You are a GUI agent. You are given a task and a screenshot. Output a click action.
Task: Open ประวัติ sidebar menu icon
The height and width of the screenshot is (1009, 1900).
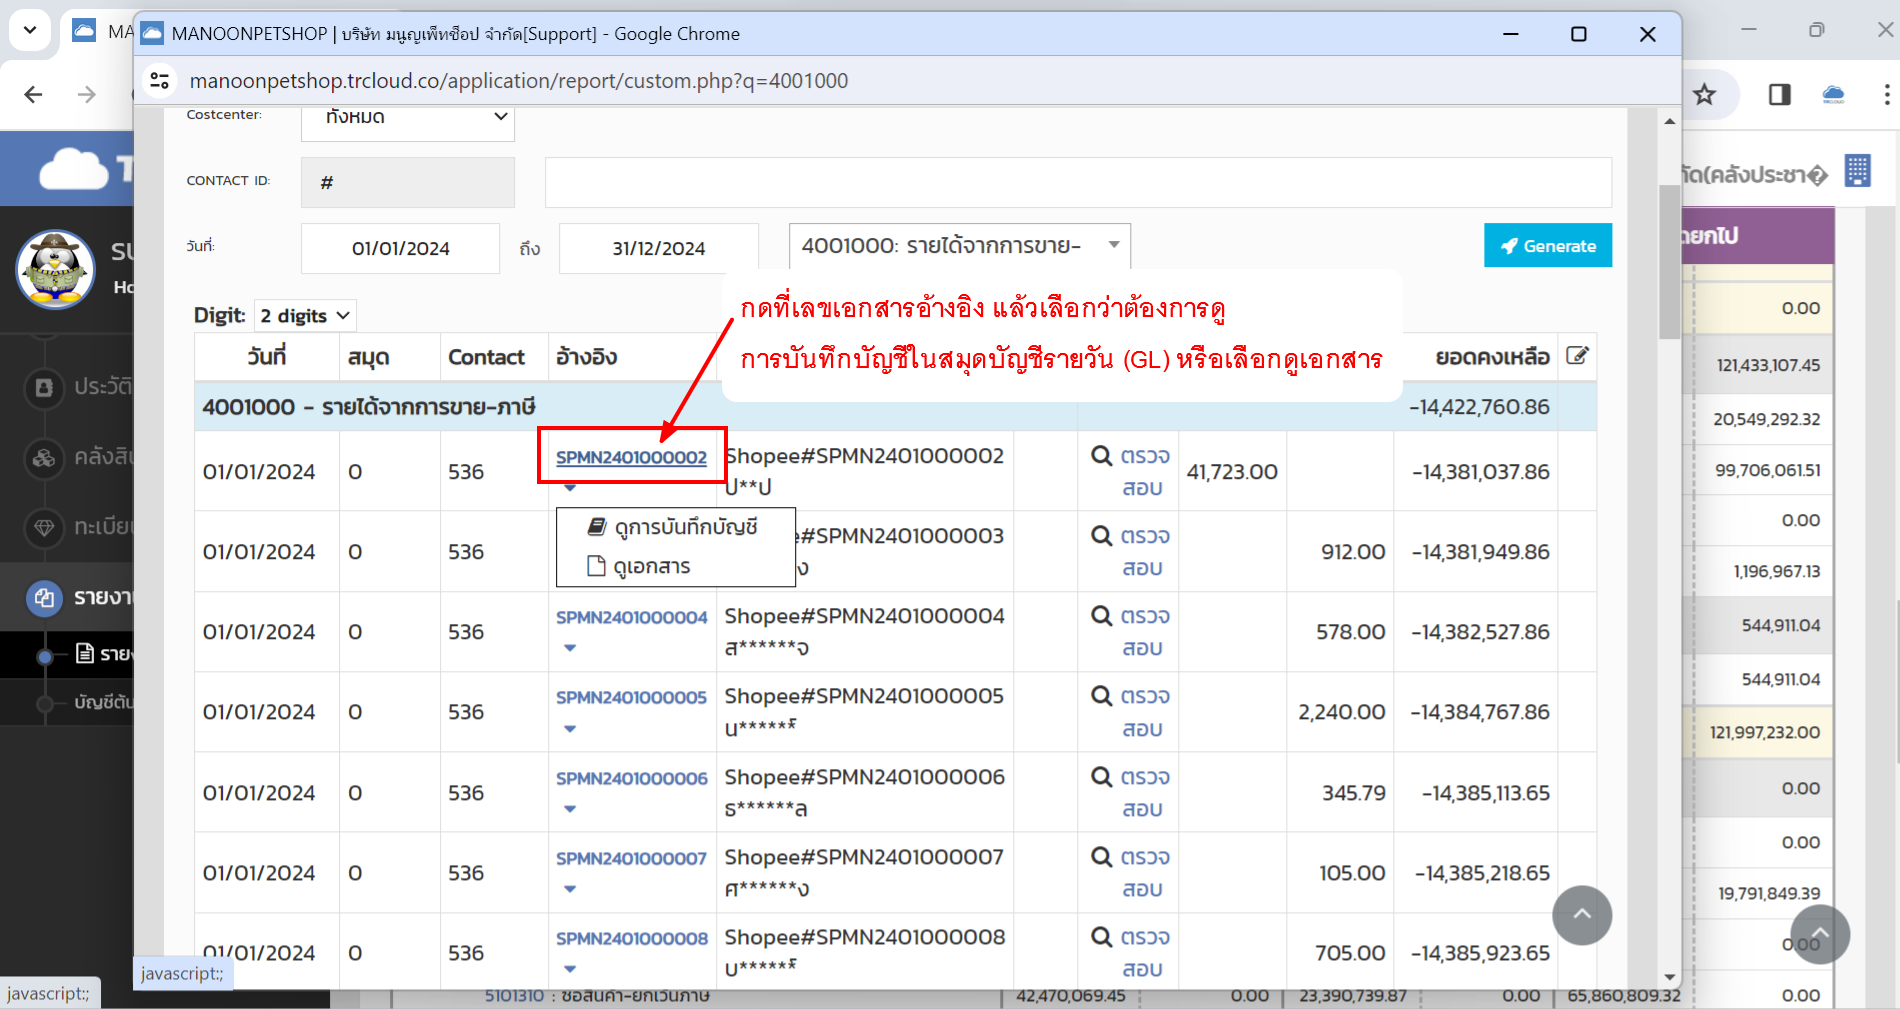[44, 387]
